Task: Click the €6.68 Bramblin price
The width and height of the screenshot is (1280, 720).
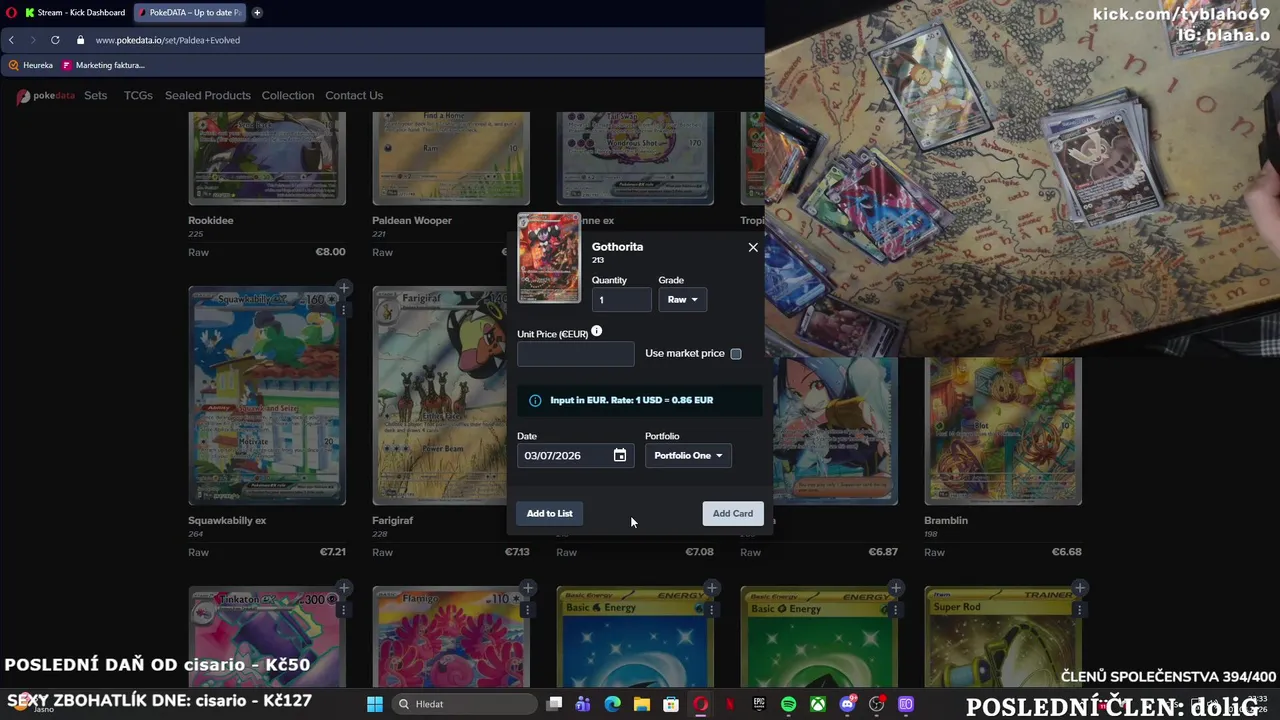Action: [x=1066, y=552]
